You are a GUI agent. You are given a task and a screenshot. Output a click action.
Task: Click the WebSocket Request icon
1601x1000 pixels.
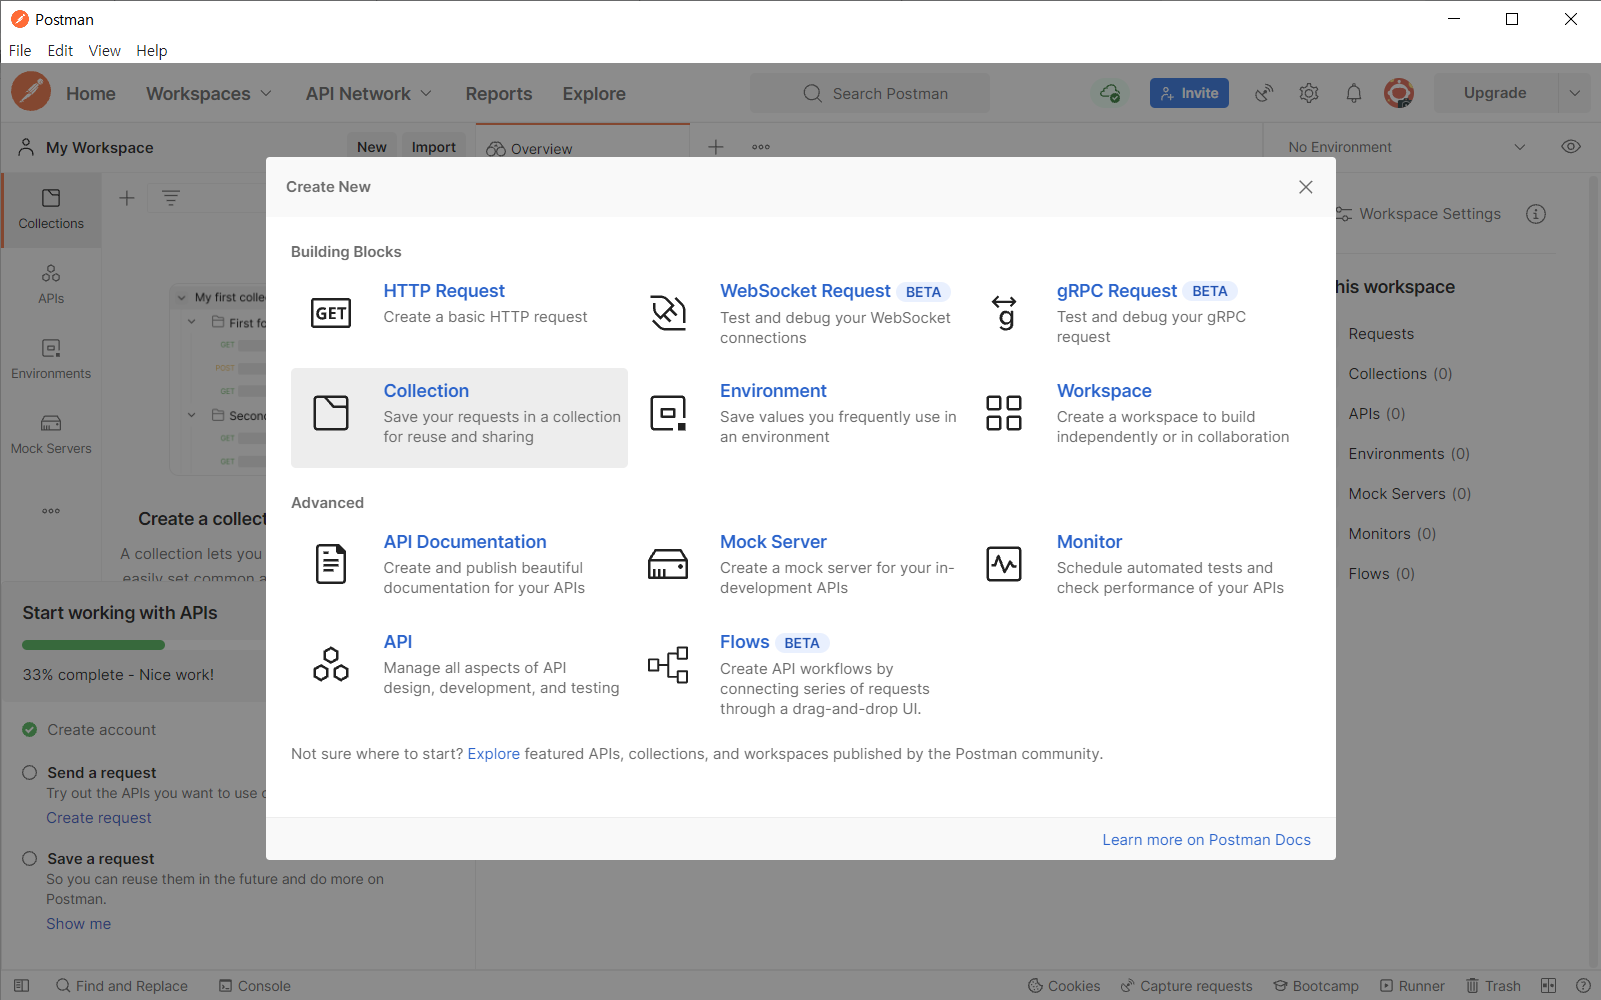coord(668,313)
